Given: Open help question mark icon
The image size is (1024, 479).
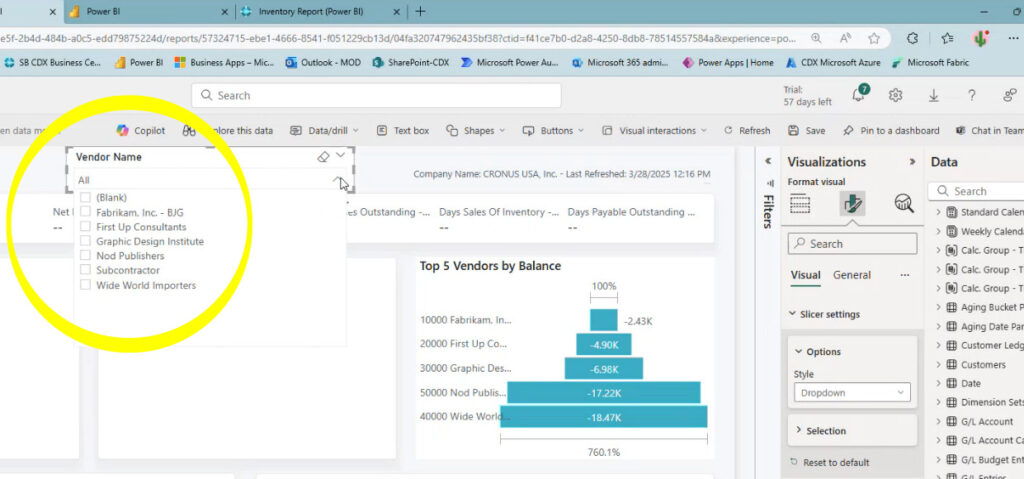Looking at the screenshot, I should (x=972, y=95).
